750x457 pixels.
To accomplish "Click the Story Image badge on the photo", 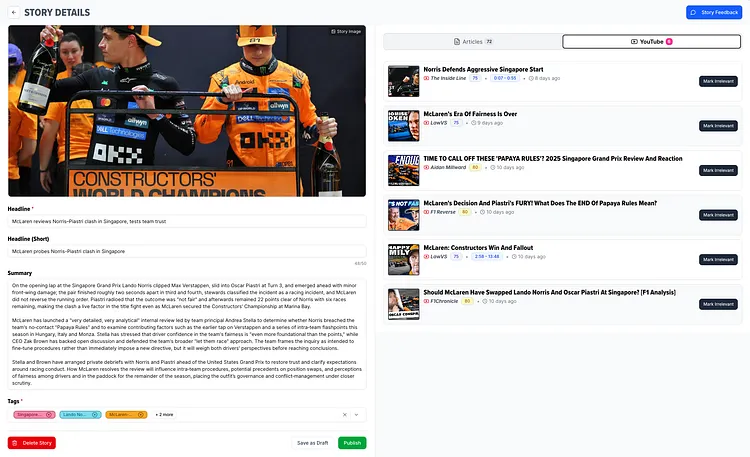I will coord(346,32).
